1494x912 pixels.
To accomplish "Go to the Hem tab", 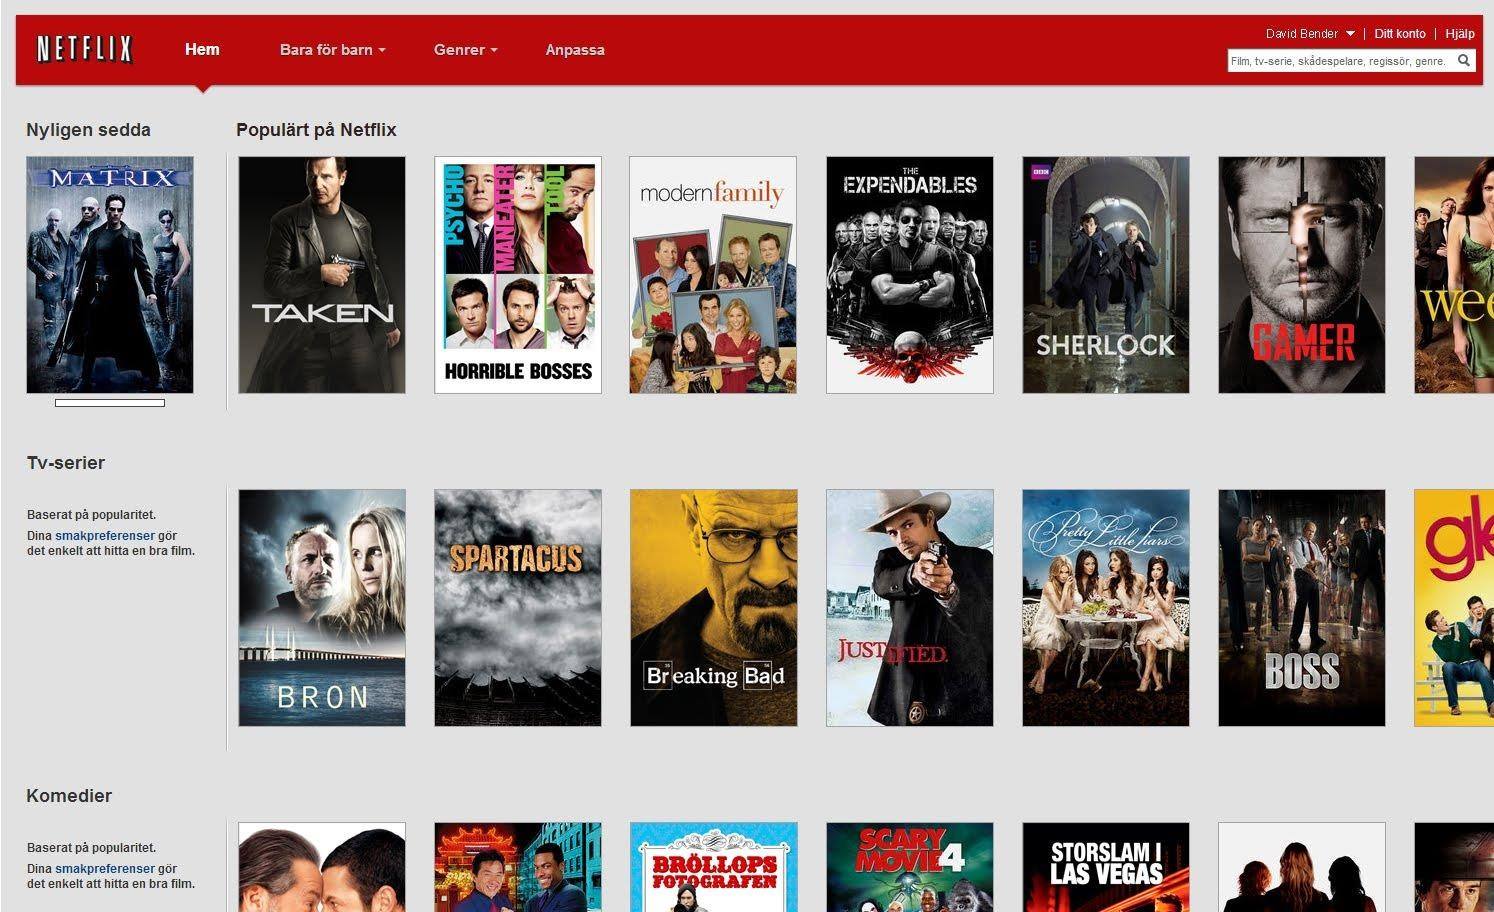I will pos(202,49).
